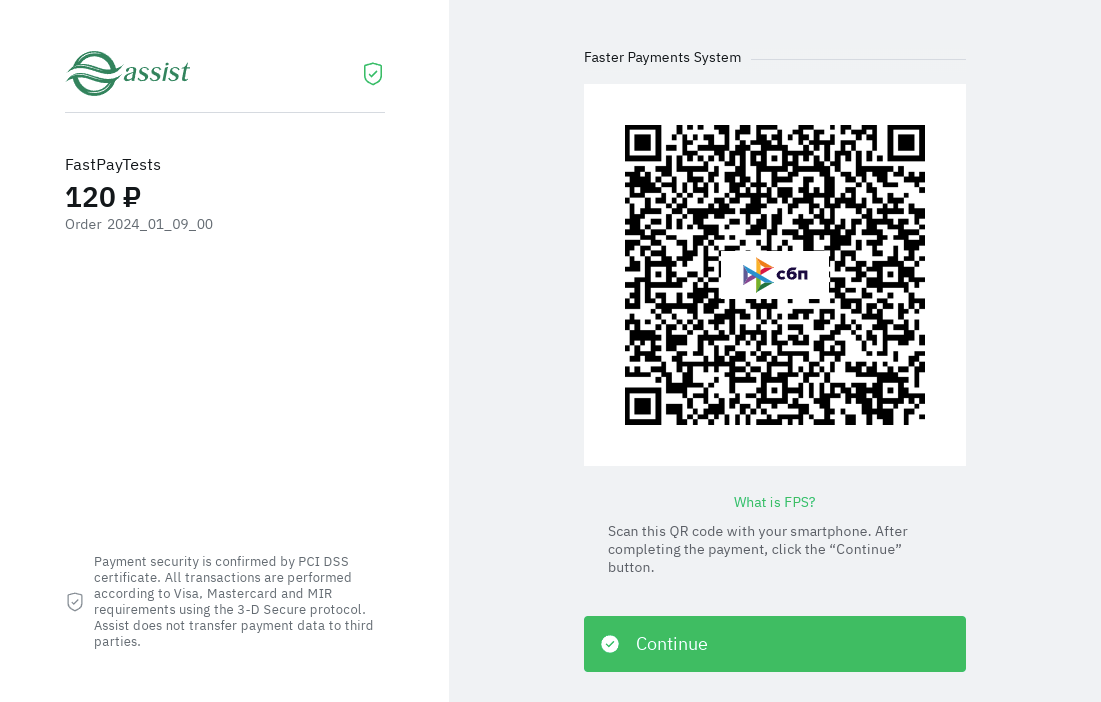Click the QR code's top-left finder square
Viewport: 1101px width, 702px height.
pyautogui.click(x=644, y=144)
